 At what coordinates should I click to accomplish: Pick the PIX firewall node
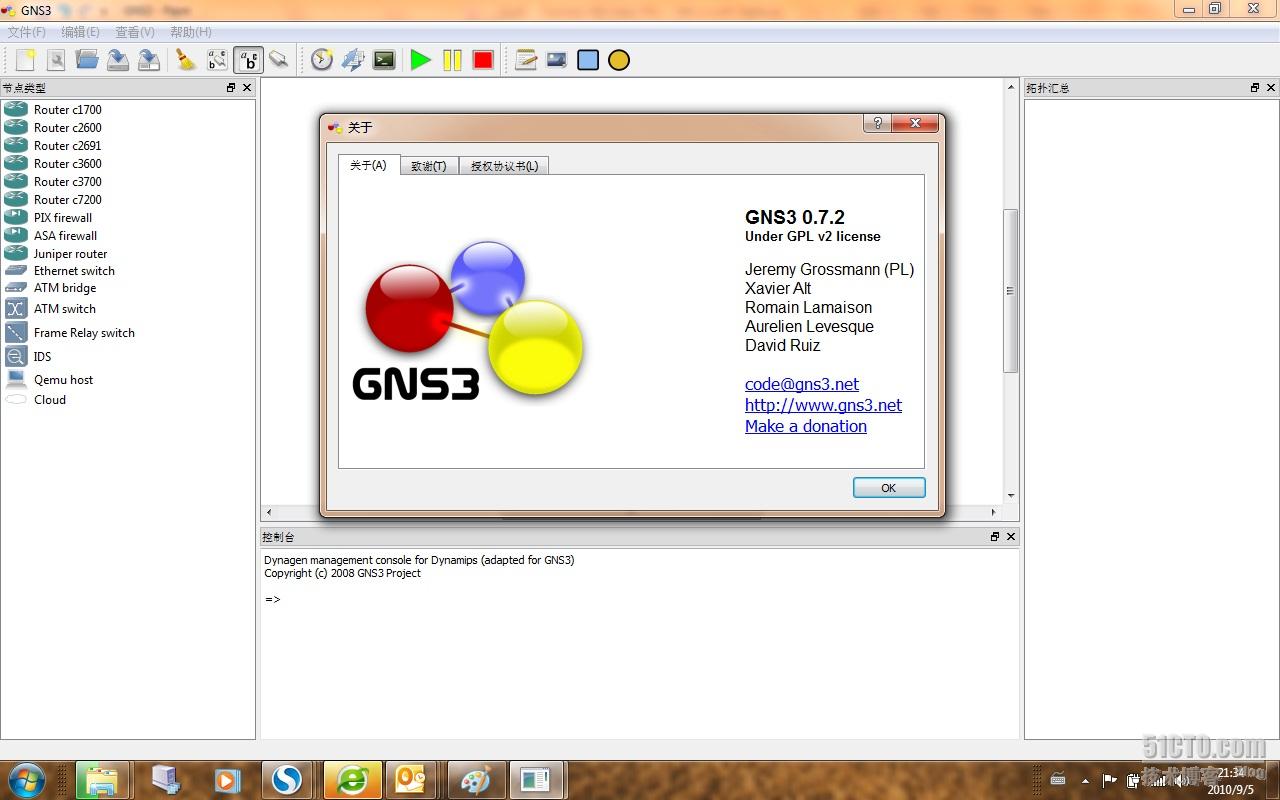click(62, 218)
